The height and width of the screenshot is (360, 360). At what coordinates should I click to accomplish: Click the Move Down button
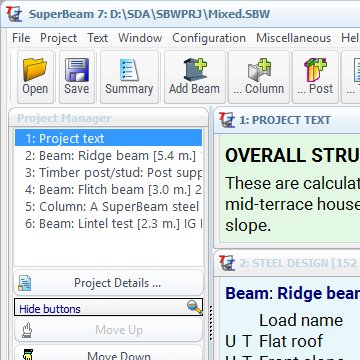[108, 353]
